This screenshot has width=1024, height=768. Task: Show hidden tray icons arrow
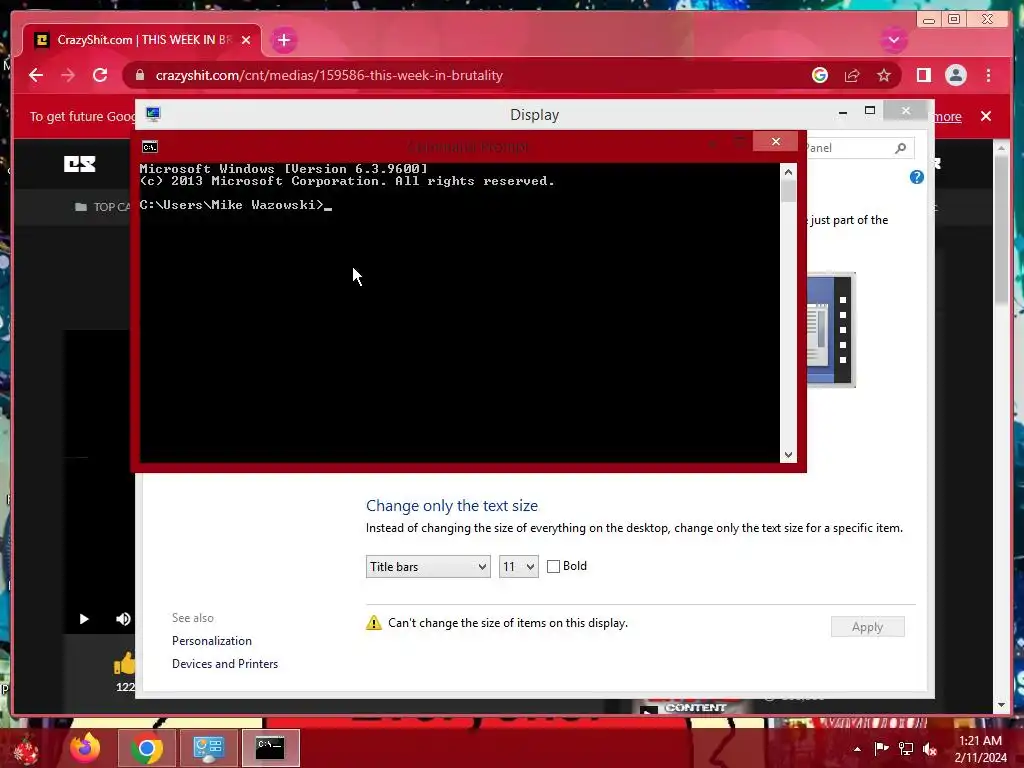click(x=857, y=749)
